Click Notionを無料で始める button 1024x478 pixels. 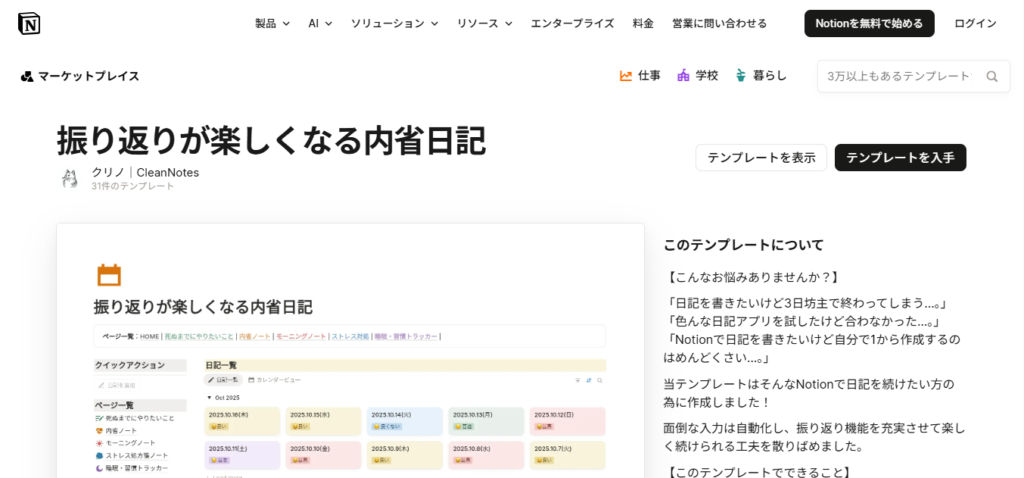[x=869, y=23]
